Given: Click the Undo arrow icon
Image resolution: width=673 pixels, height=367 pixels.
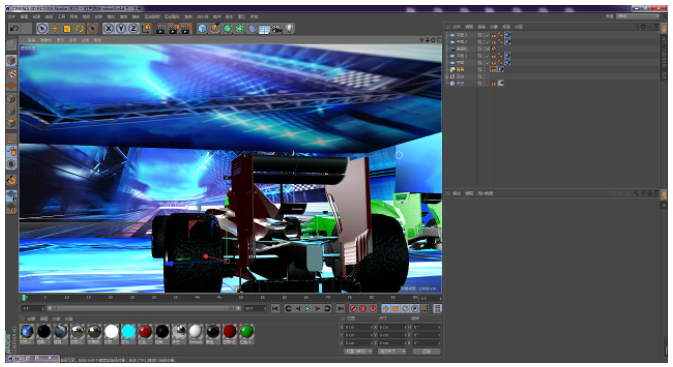Looking at the screenshot, I should point(14,29).
